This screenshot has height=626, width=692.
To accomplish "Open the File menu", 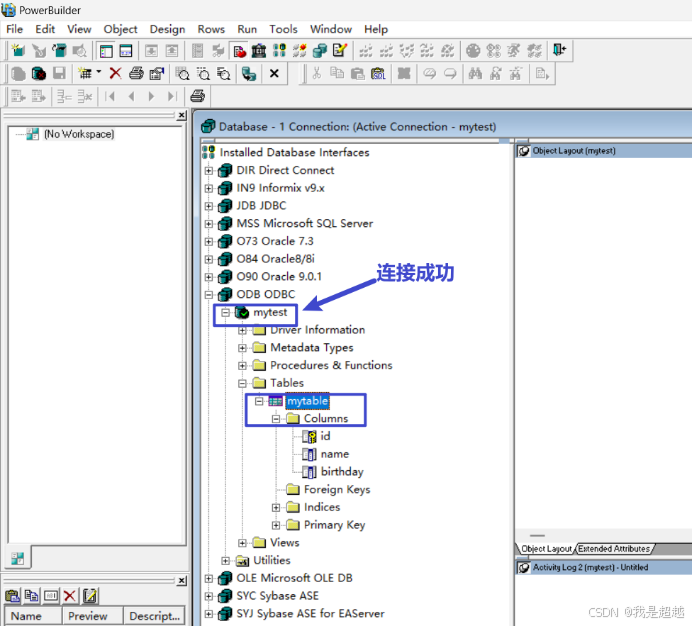I will [x=15, y=29].
